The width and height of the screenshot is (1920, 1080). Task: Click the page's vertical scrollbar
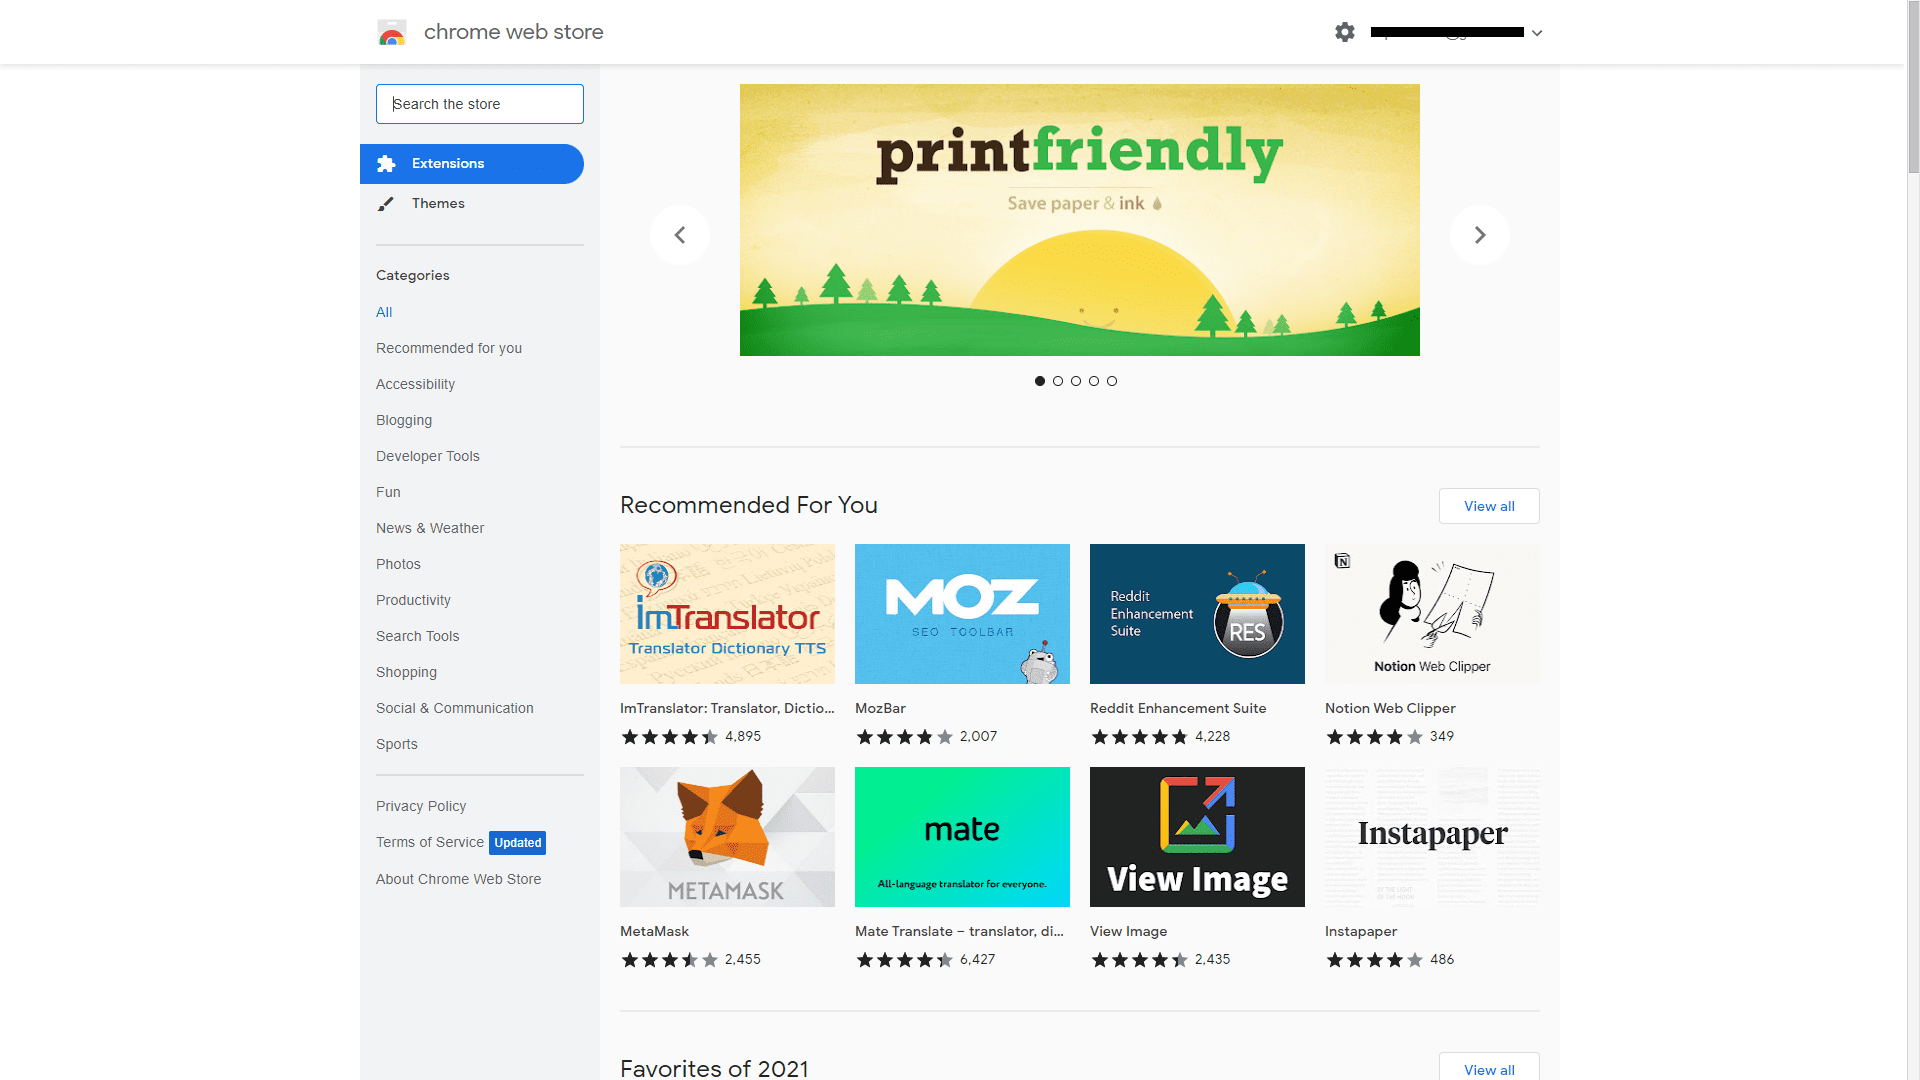pyautogui.click(x=1913, y=90)
